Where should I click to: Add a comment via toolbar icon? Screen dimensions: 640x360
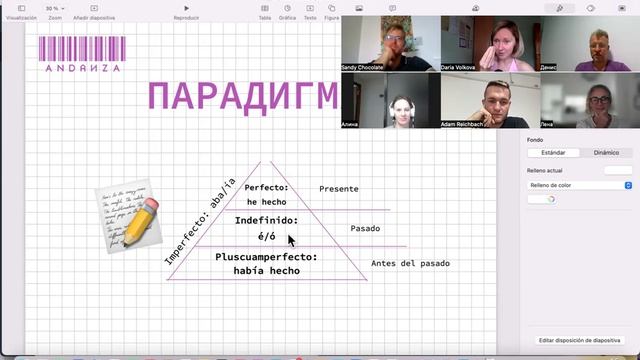pos(392,9)
